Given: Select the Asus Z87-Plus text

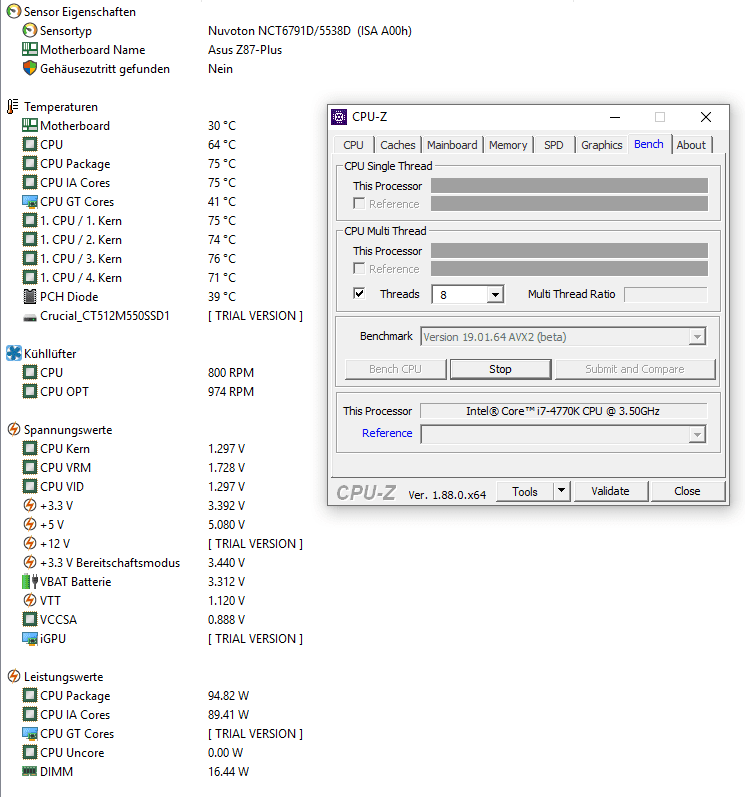Looking at the screenshot, I should coord(244,49).
